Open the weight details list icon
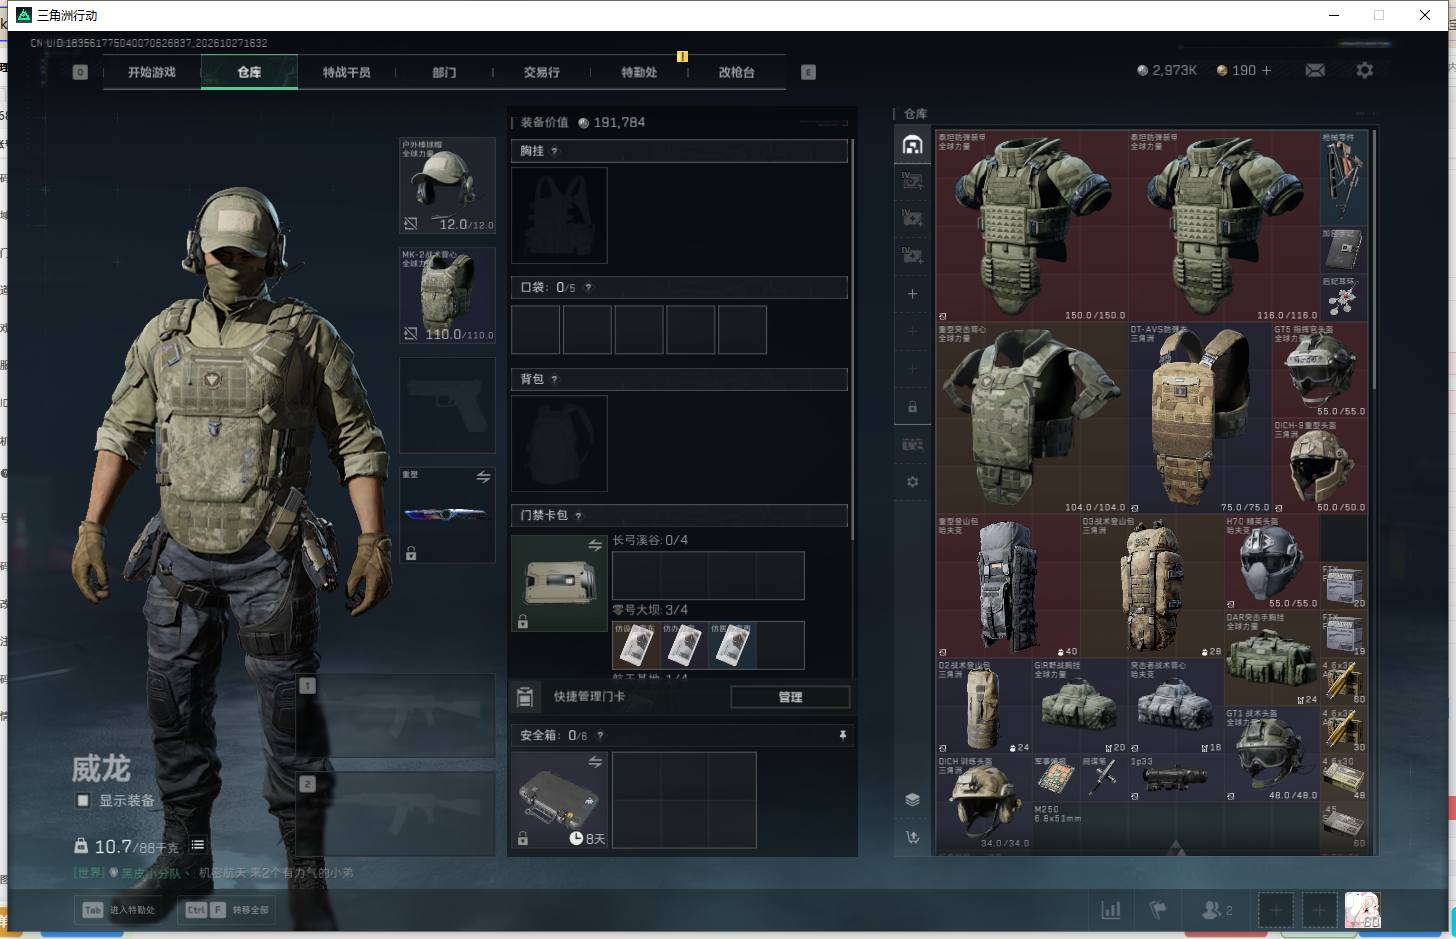 (198, 845)
